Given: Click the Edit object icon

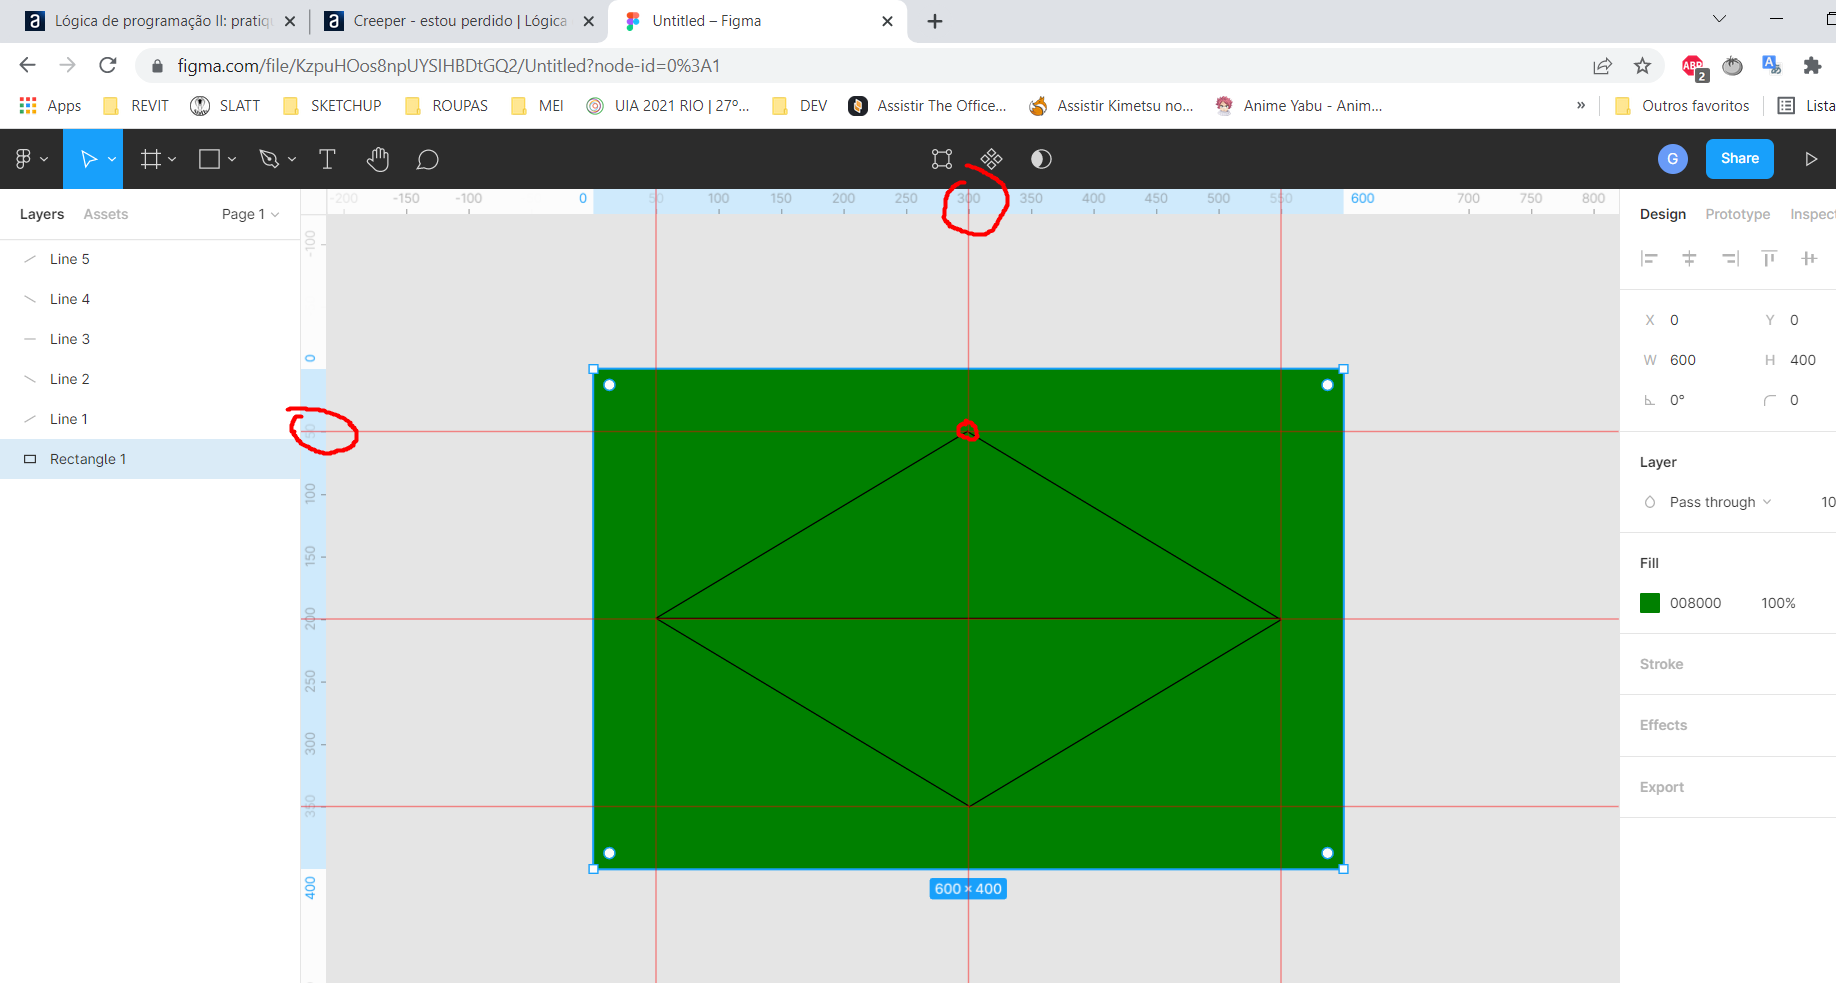Looking at the screenshot, I should (942, 159).
